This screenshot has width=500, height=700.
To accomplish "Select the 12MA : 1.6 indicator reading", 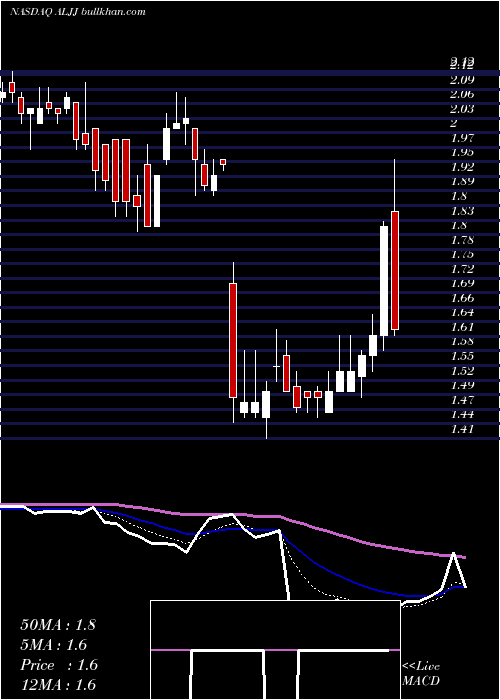I will tap(58, 685).
